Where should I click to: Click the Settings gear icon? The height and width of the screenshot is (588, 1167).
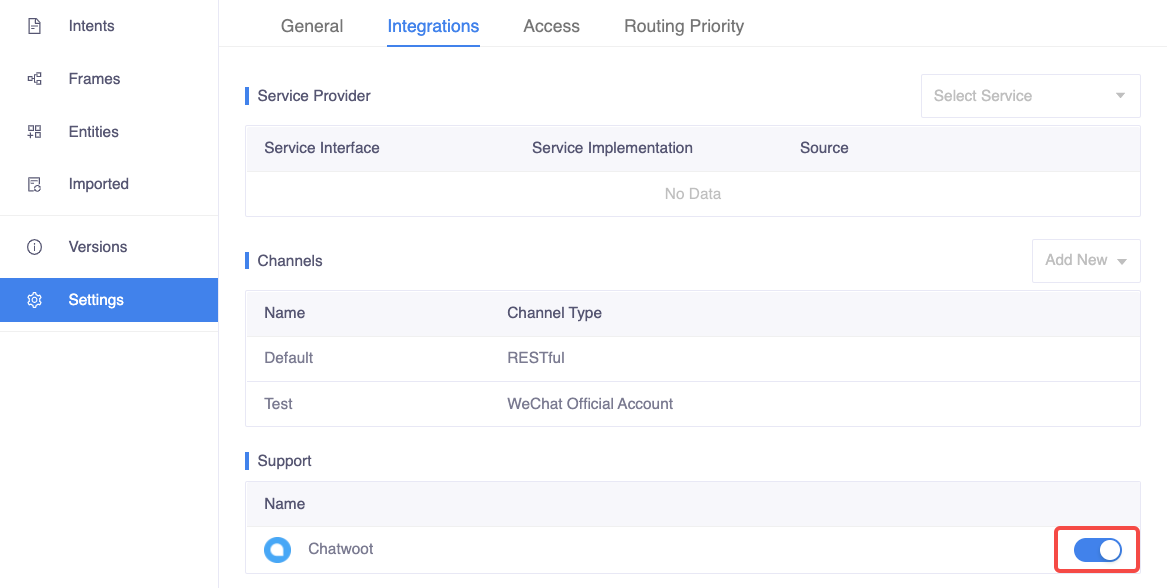34,300
